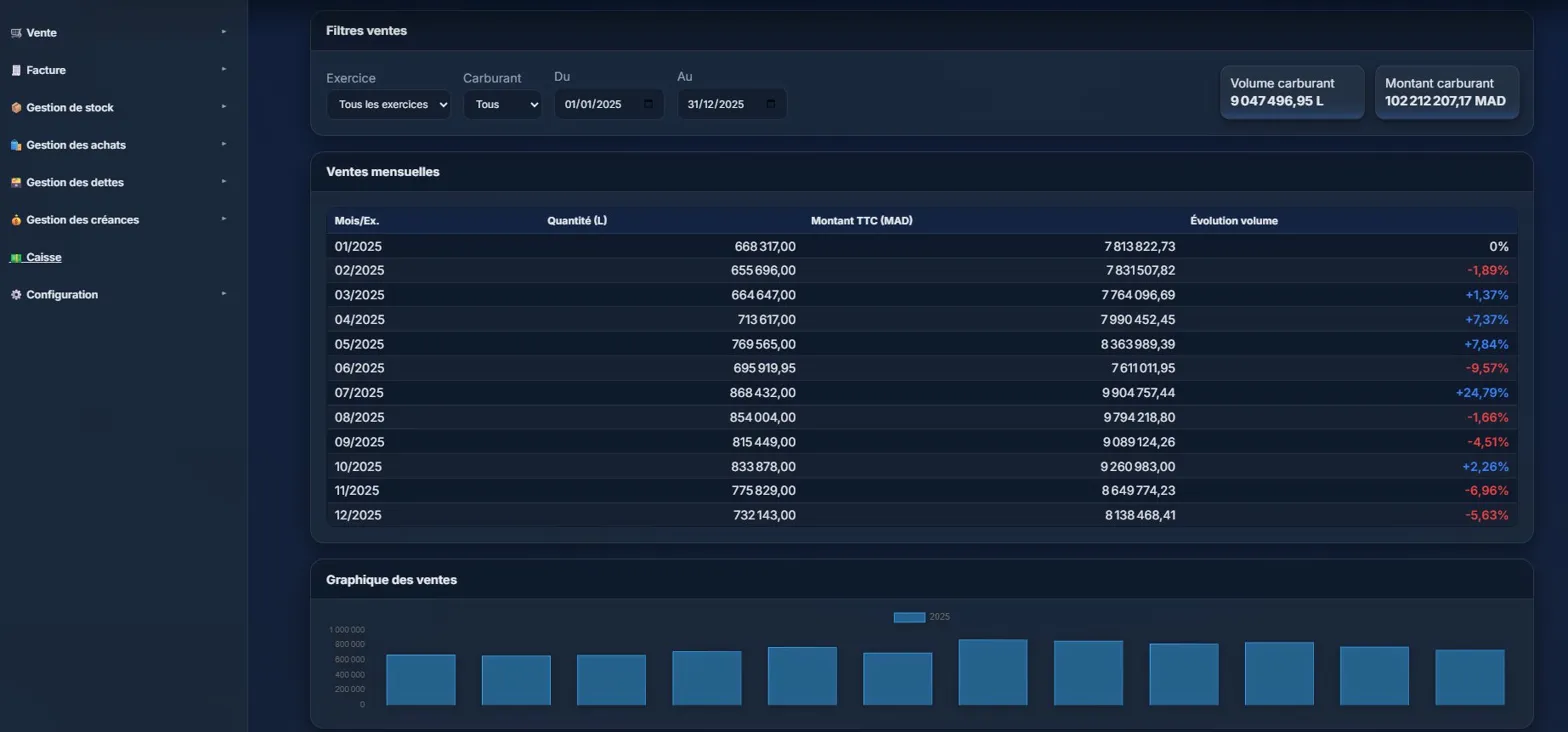Open the calendar picker in the Au field
The height and width of the screenshot is (732, 1568).
pyautogui.click(x=770, y=104)
